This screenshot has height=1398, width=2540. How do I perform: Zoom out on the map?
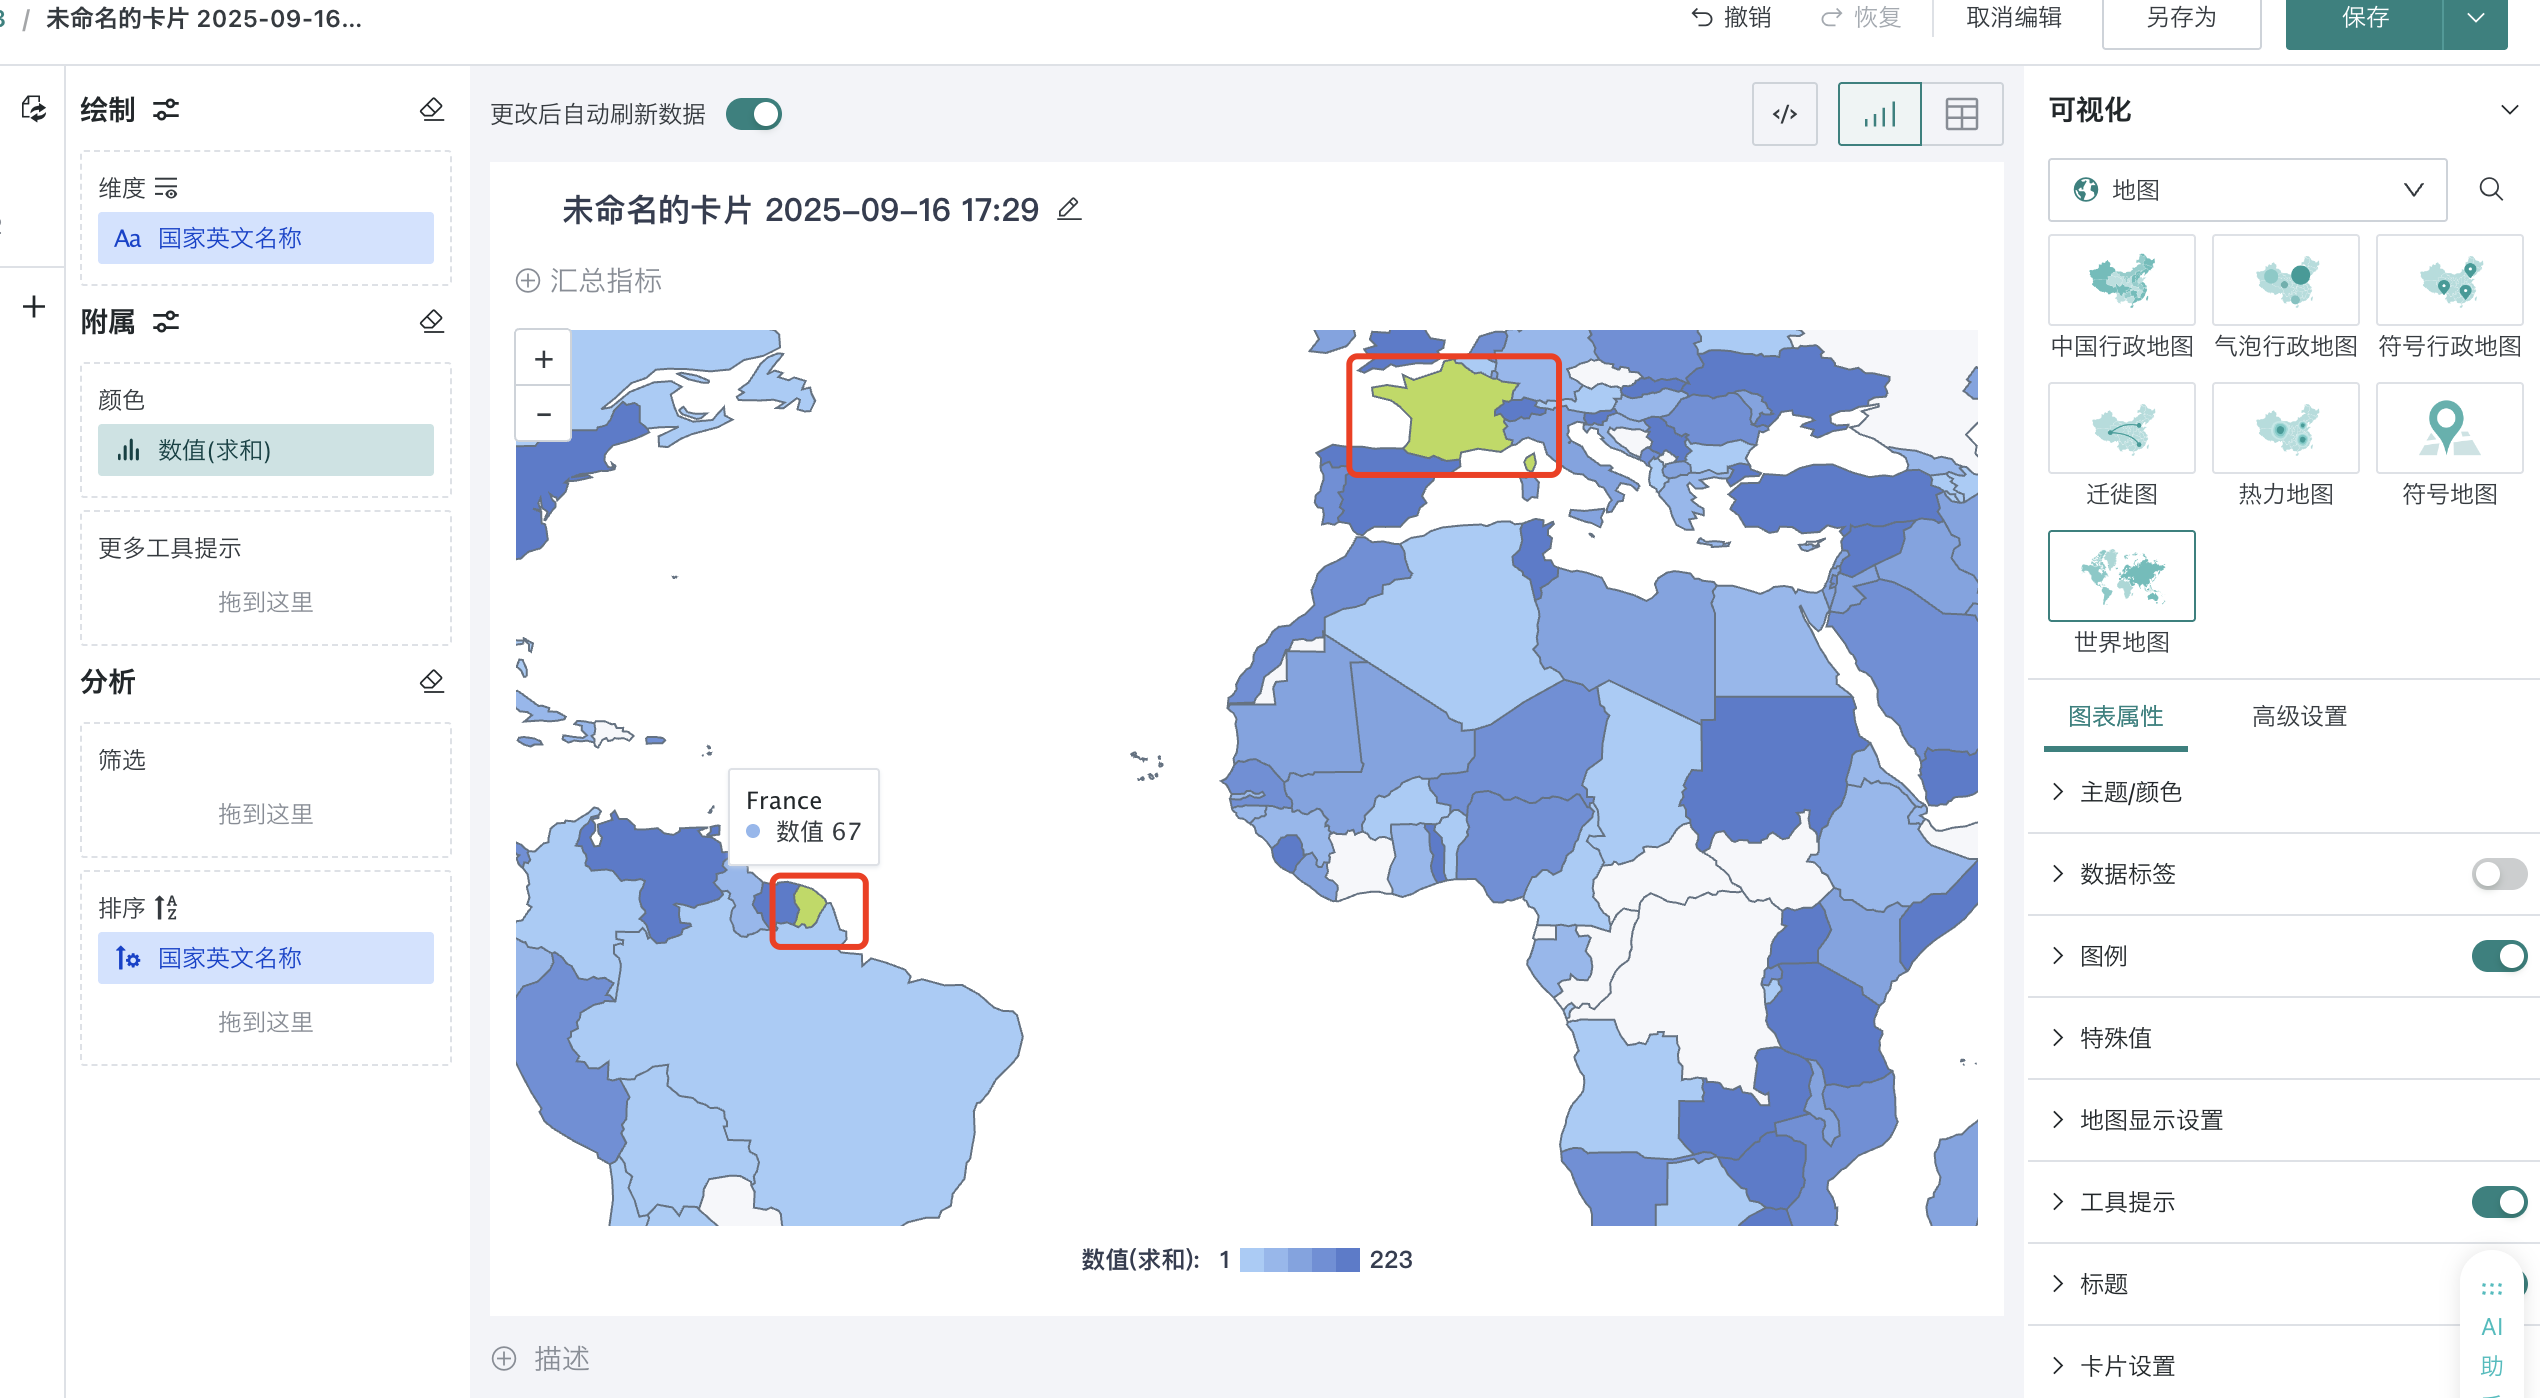click(543, 413)
